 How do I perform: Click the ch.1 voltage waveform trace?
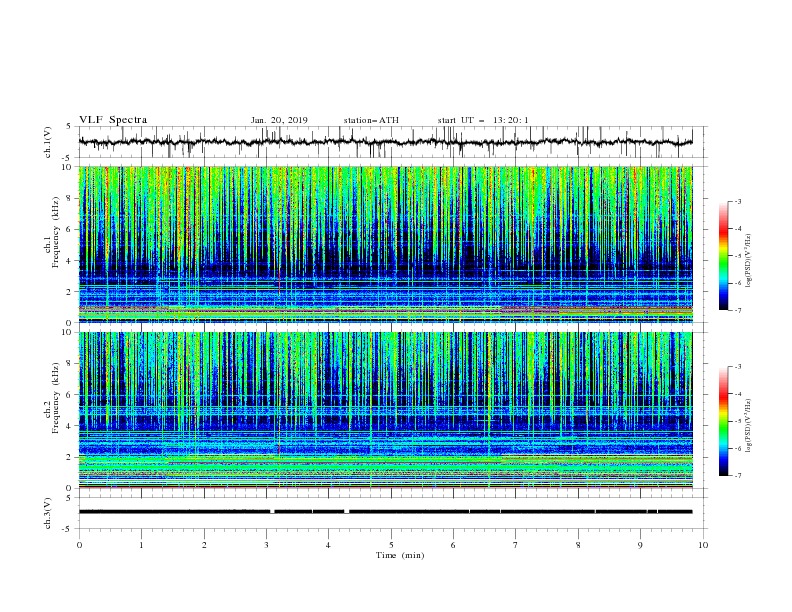click(385, 142)
